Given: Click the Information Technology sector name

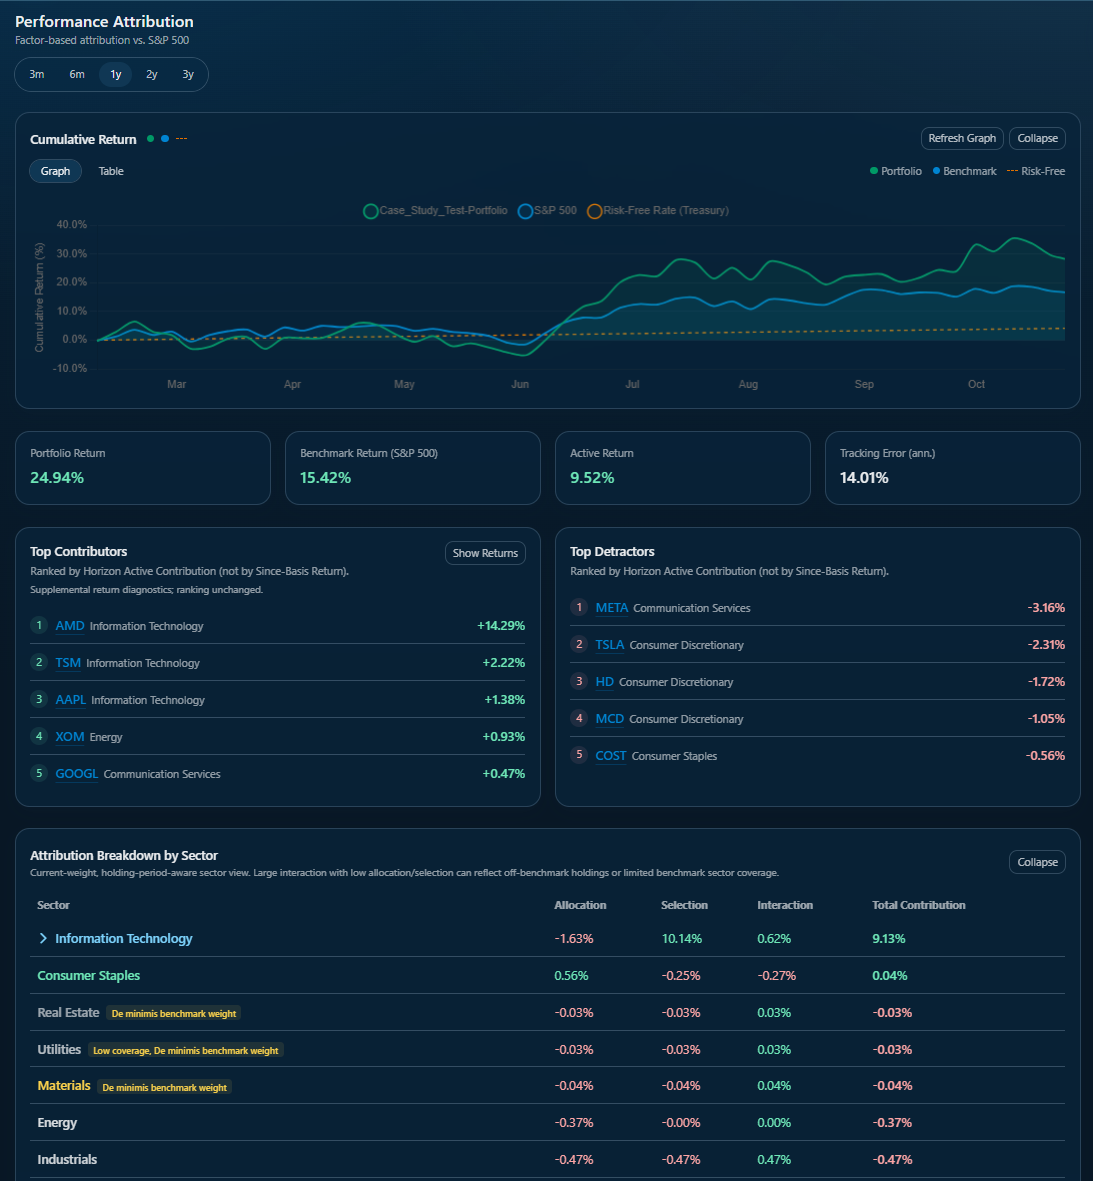Looking at the screenshot, I should click(124, 938).
